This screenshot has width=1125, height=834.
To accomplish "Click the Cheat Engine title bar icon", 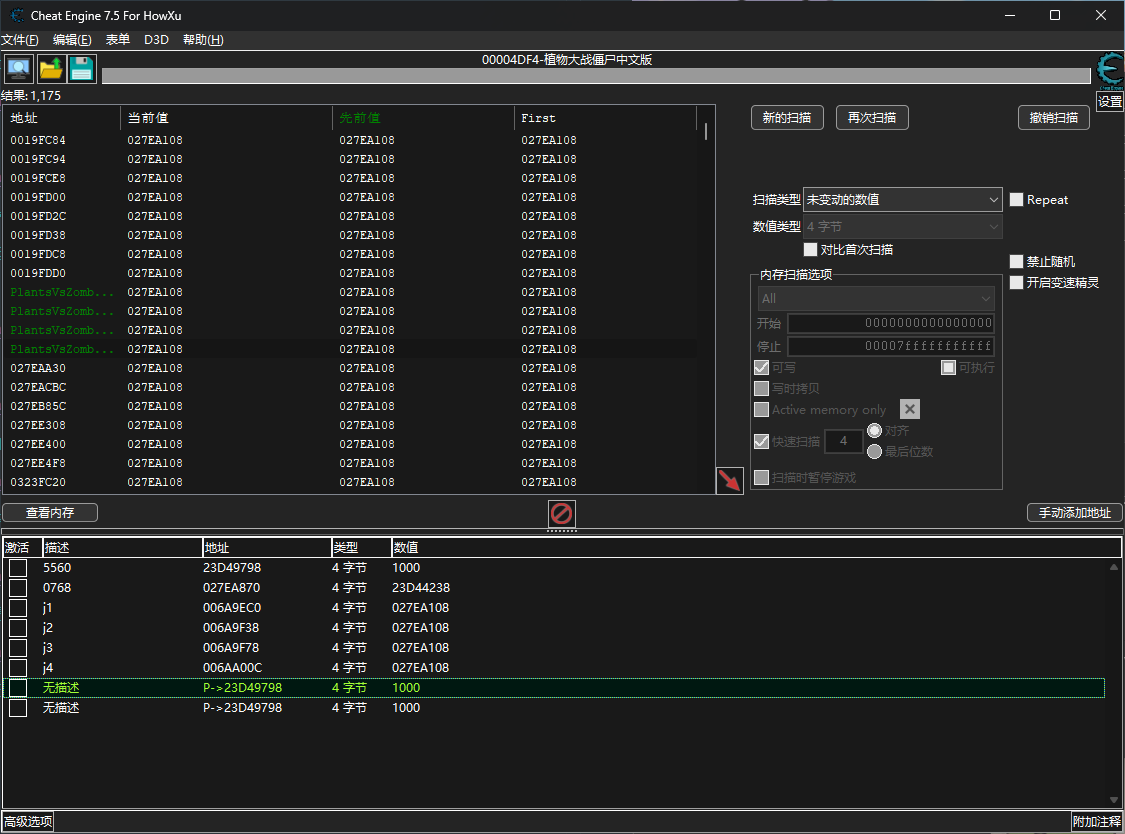I will (16, 15).
